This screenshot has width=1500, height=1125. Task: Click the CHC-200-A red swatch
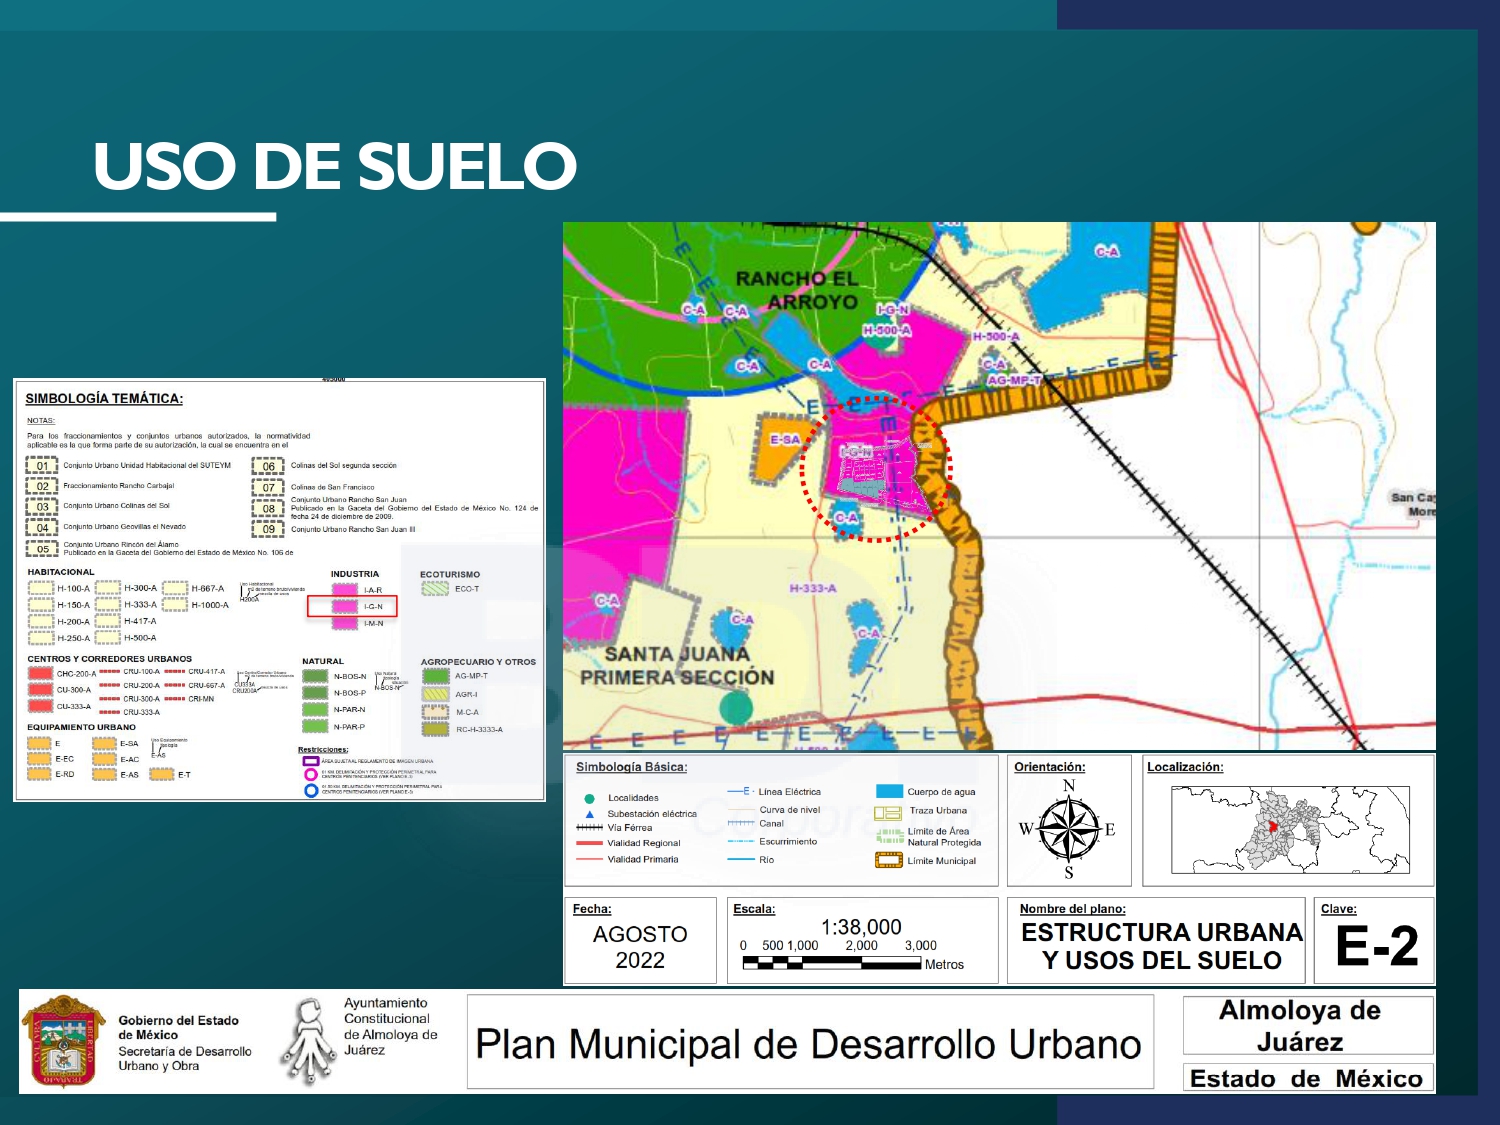click(x=40, y=674)
